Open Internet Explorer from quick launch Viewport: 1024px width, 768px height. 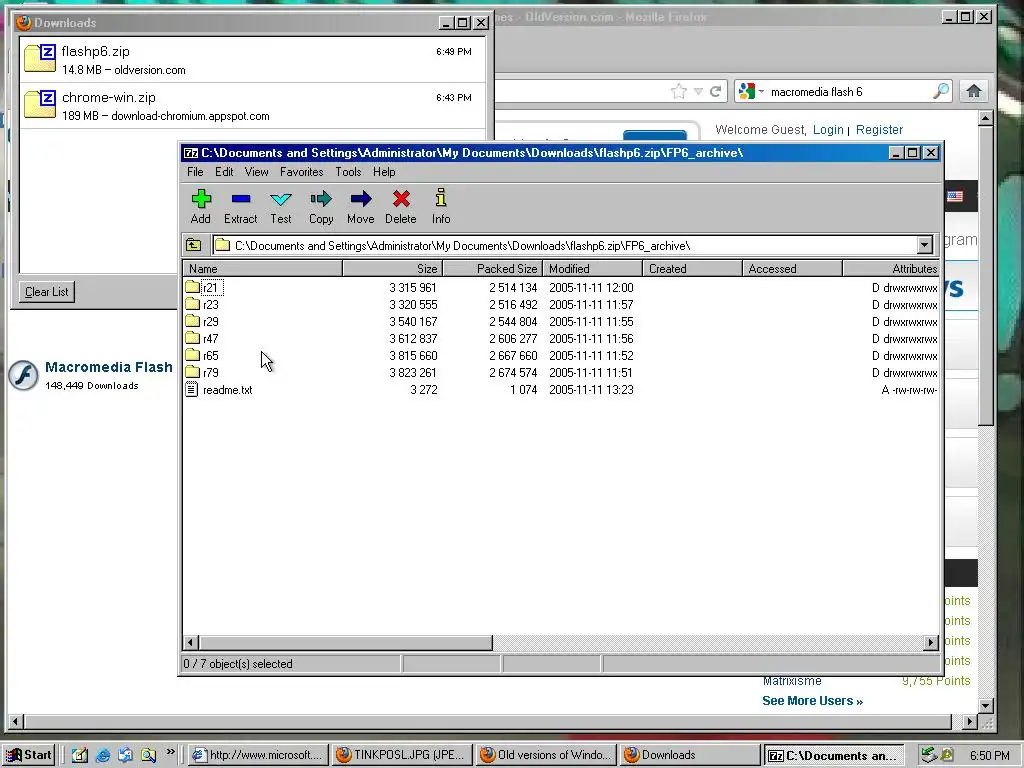tap(103, 755)
